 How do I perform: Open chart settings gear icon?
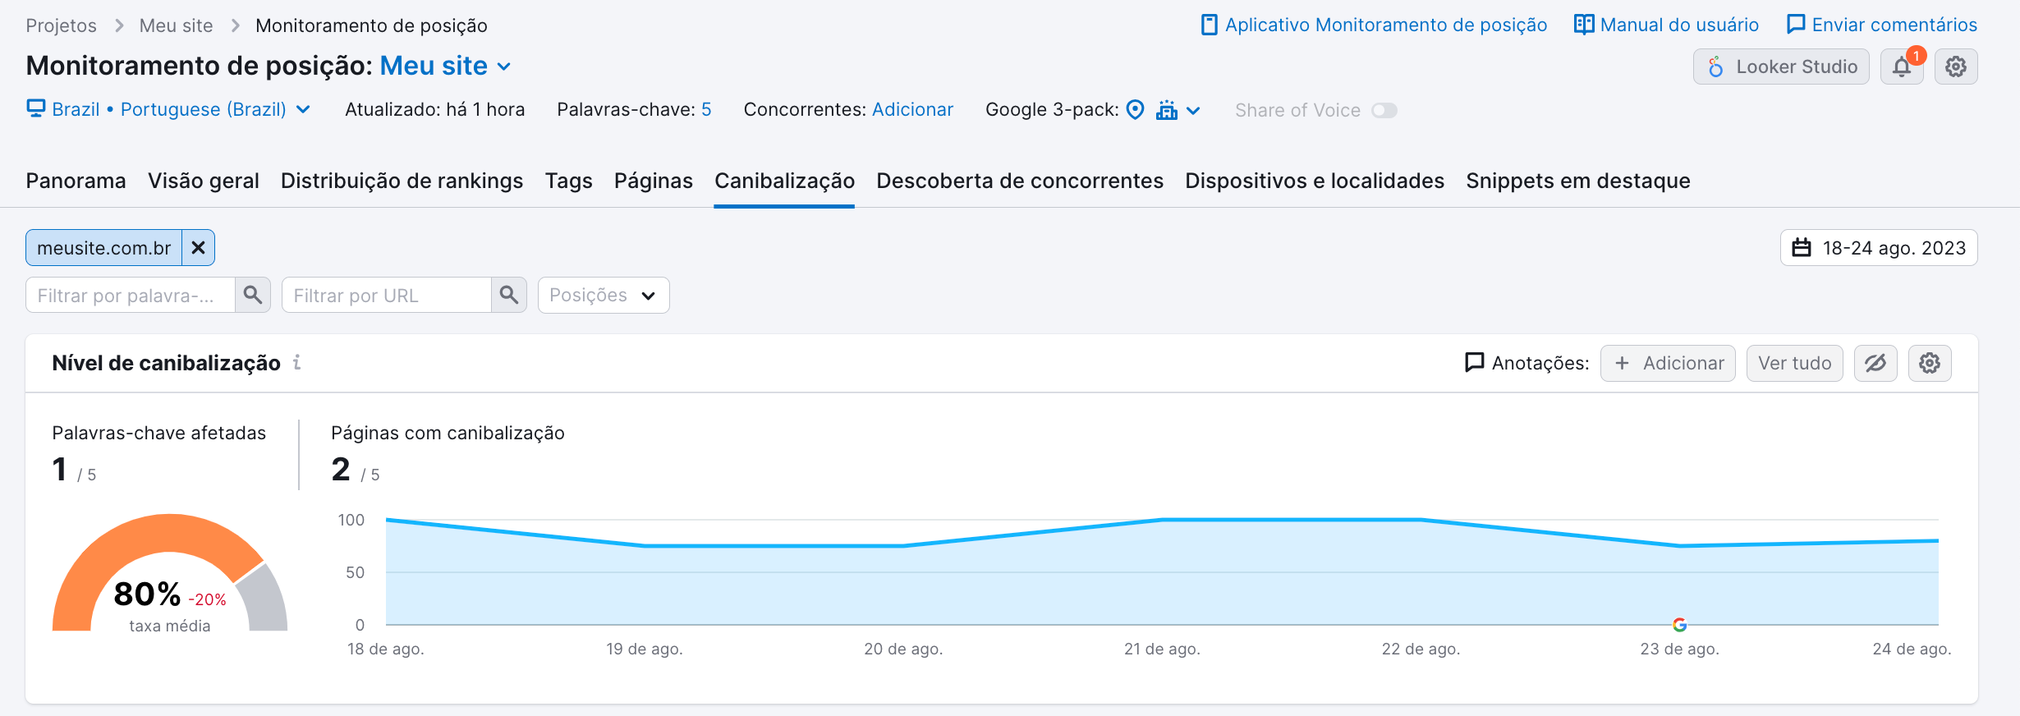[x=1929, y=363]
